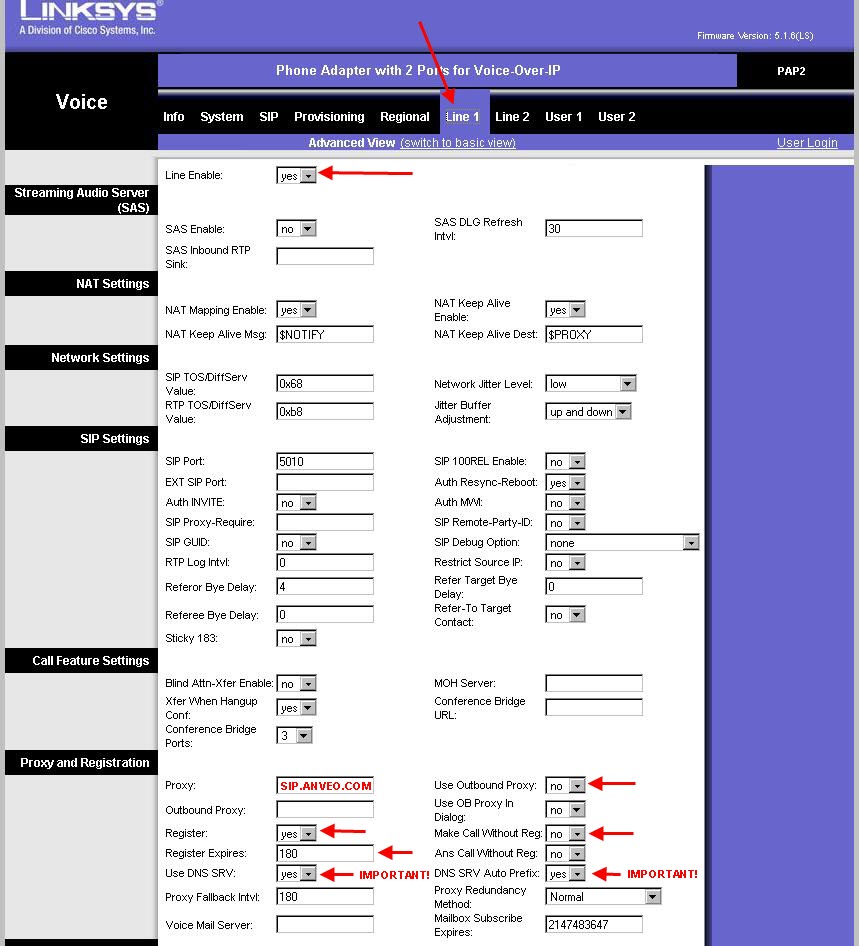Switch to the Line 2 tab

click(x=512, y=117)
